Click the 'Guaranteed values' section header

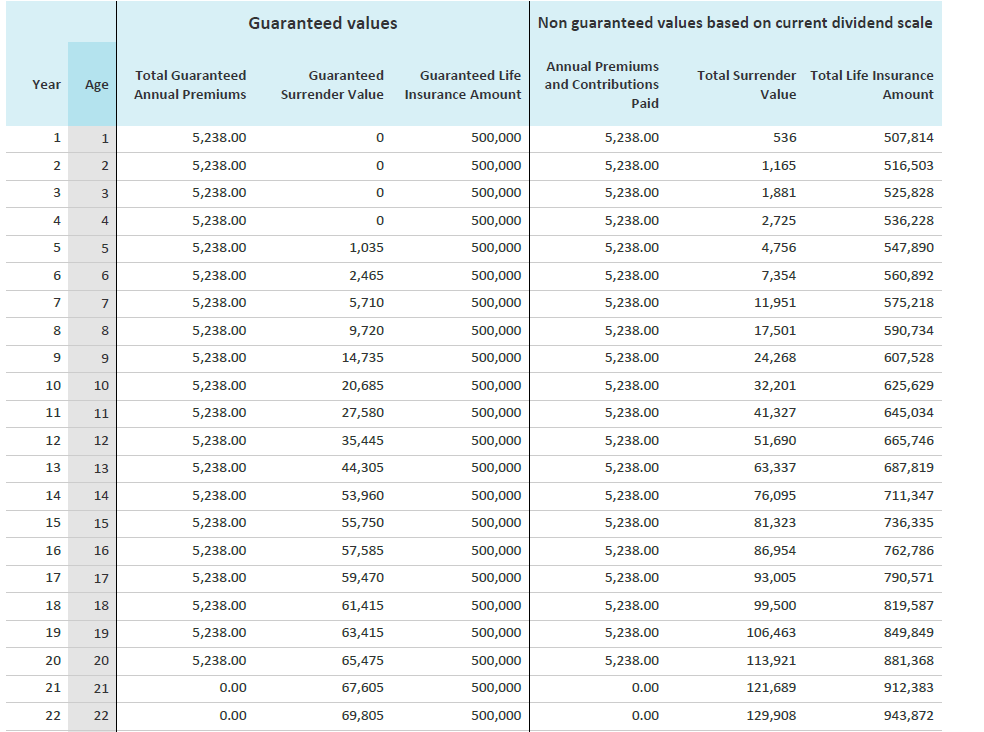pos(322,23)
